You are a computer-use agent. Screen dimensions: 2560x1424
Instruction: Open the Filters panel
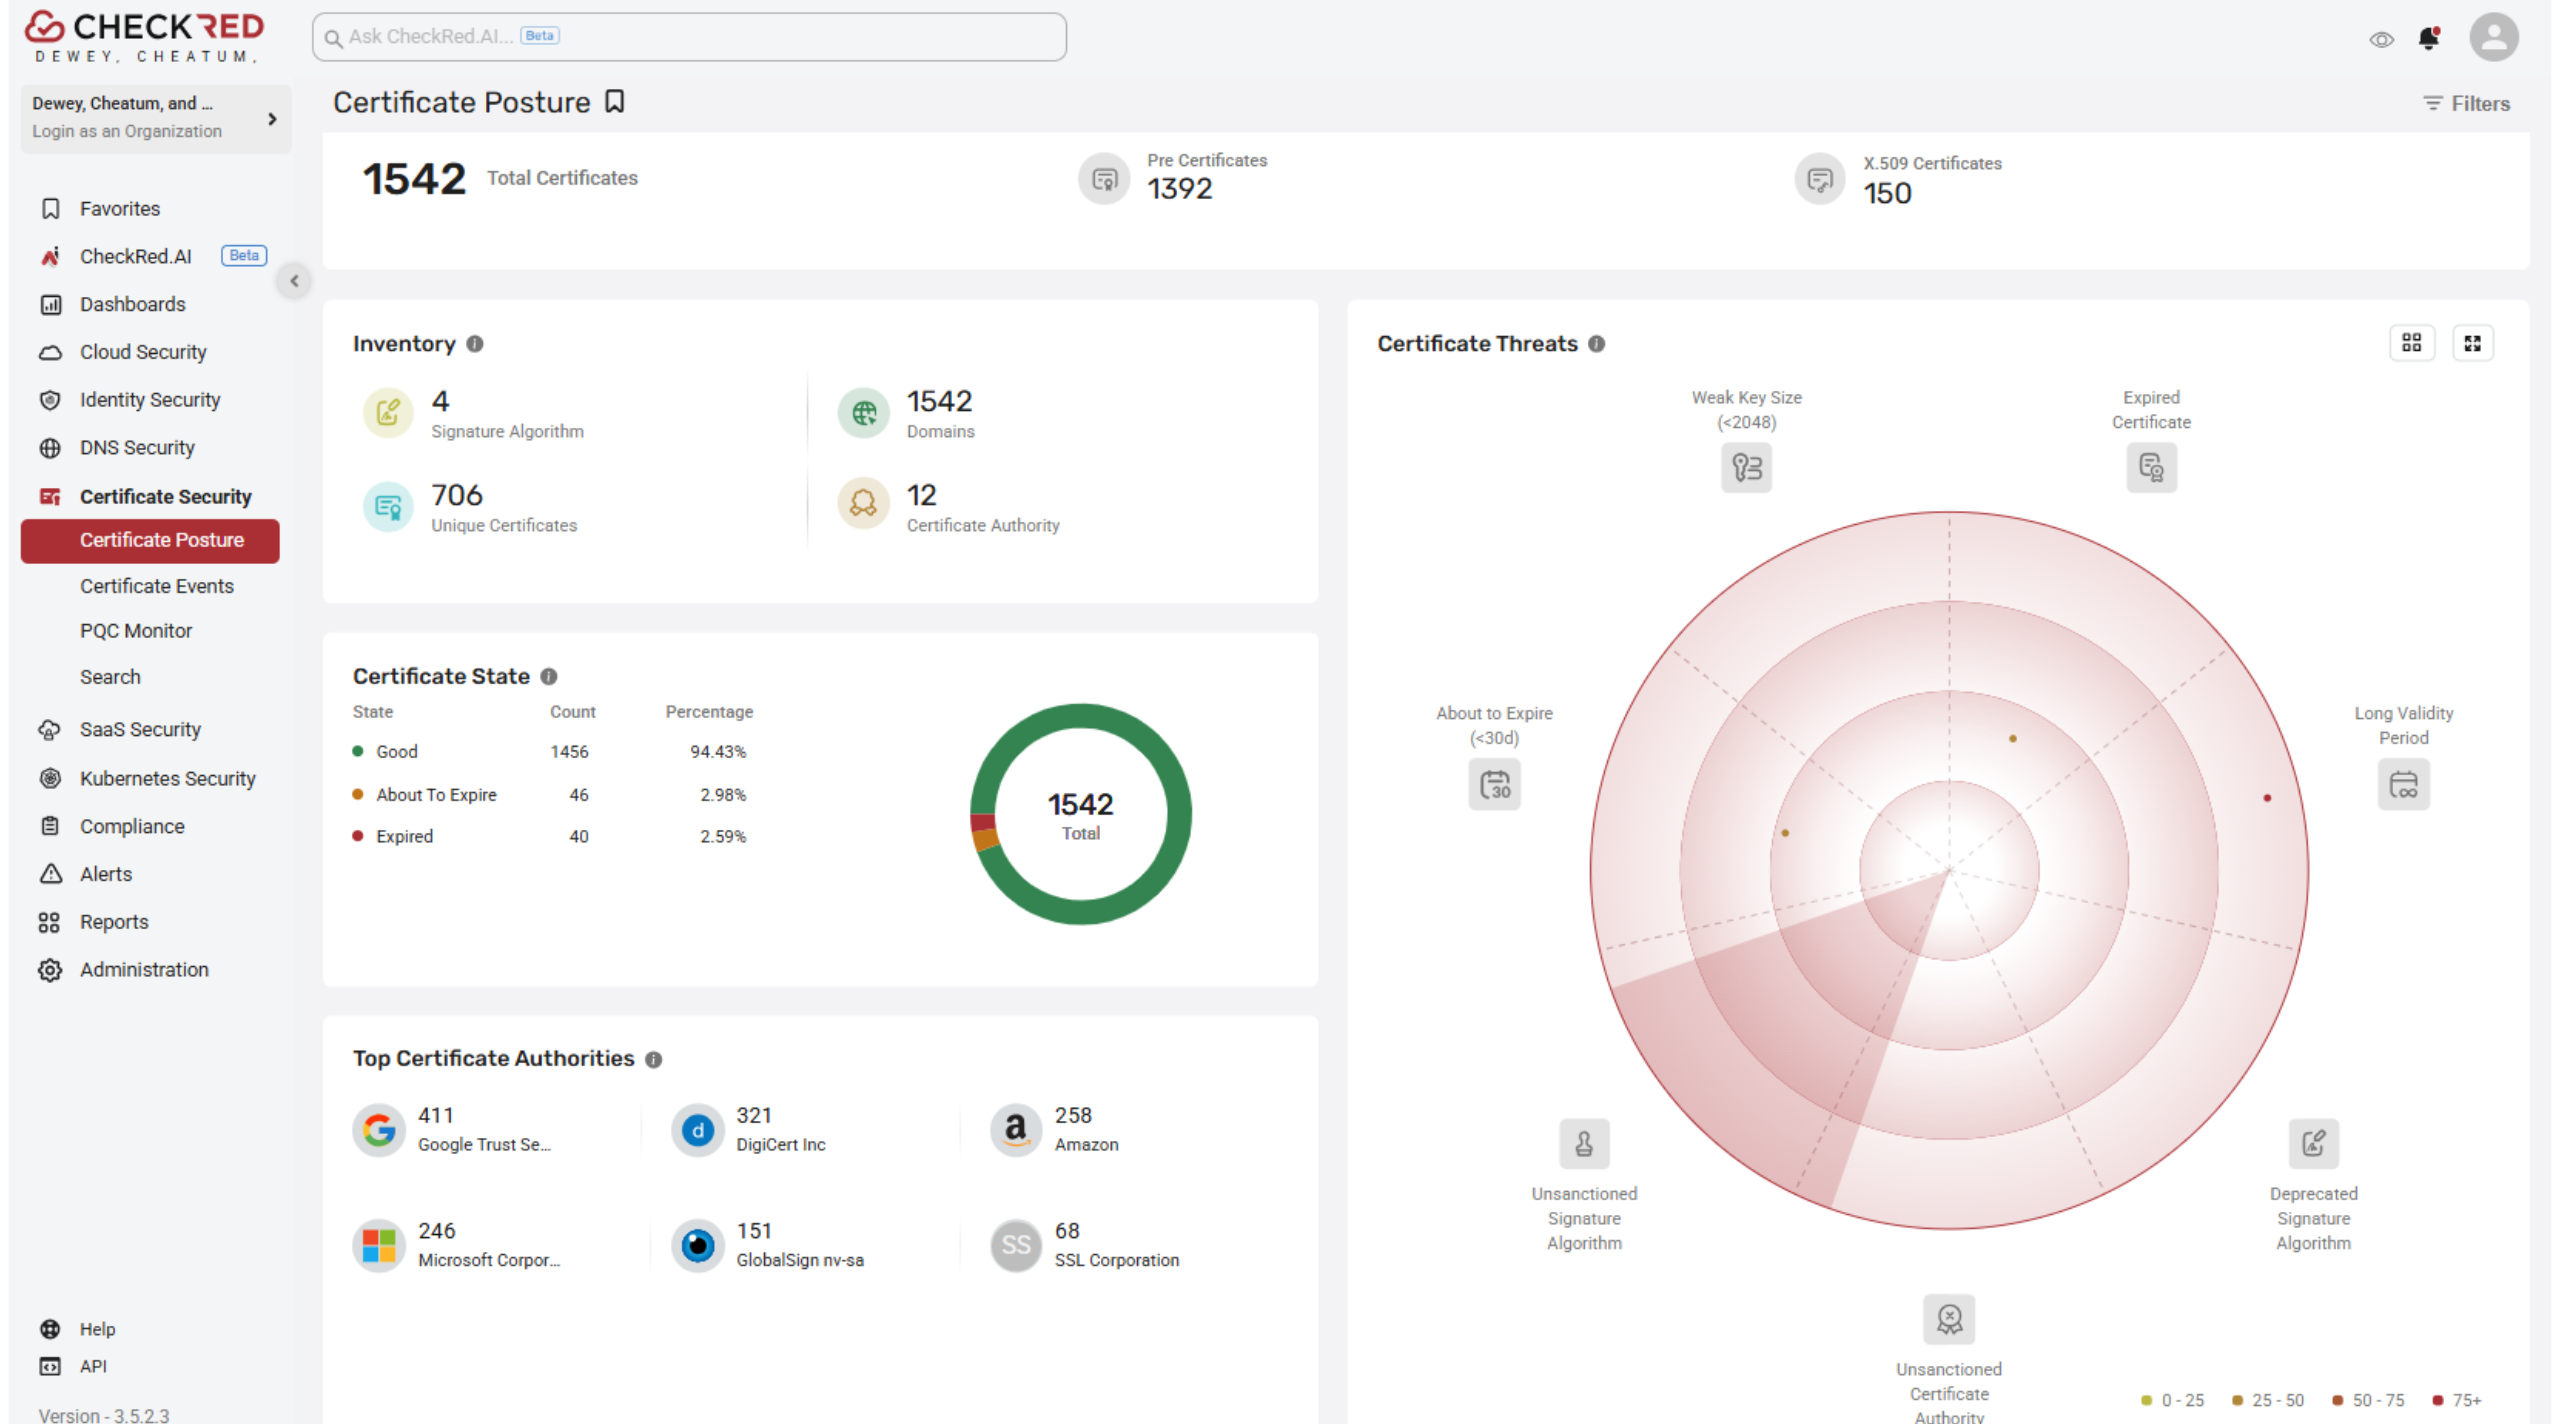(x=2466, y=103)
